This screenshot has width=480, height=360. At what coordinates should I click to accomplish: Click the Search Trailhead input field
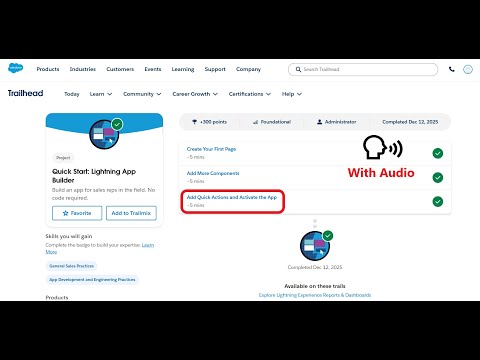pyautogui.click(x=363, y=69)
